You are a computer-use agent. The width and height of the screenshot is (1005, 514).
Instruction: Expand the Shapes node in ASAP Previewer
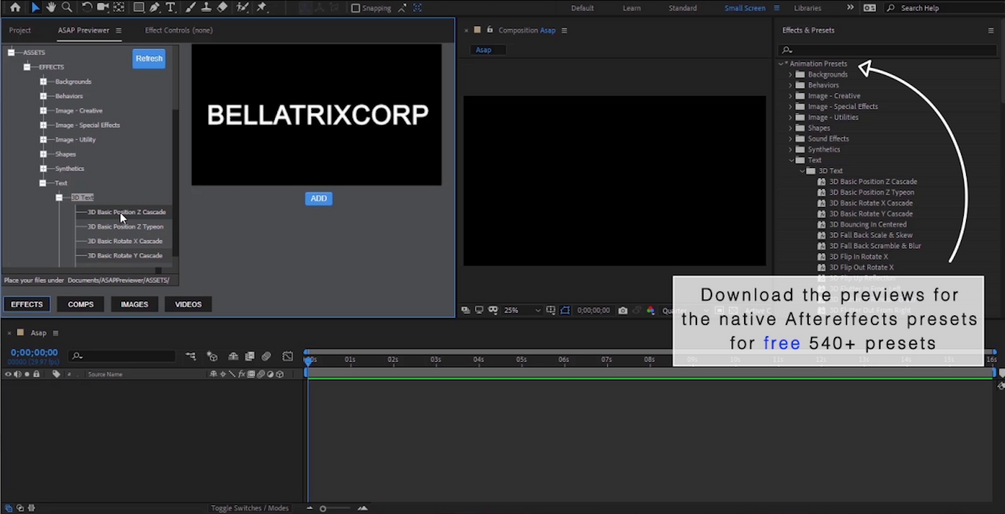(x=43, y=154)
